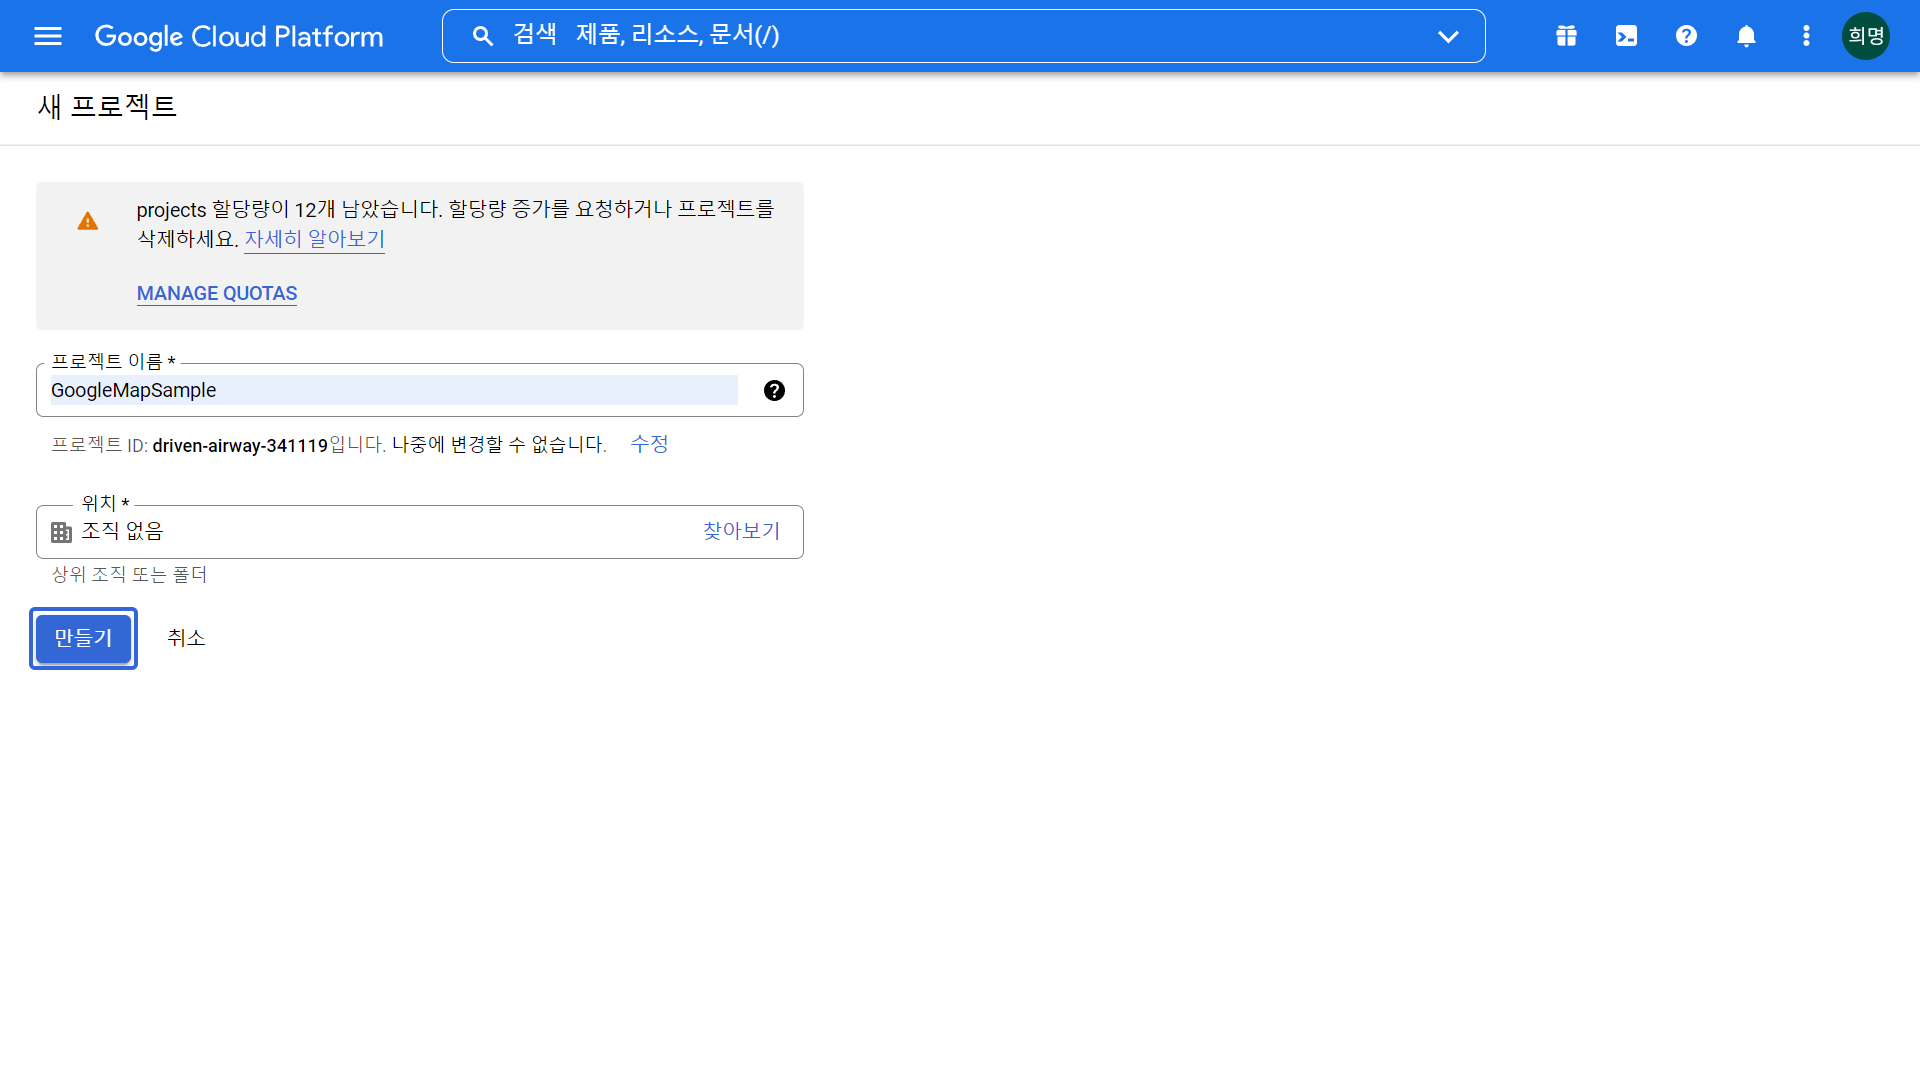1920x1080 pixels.
Task: Focus the 프로젝트 이름 text field
Action: click(394, 391)
